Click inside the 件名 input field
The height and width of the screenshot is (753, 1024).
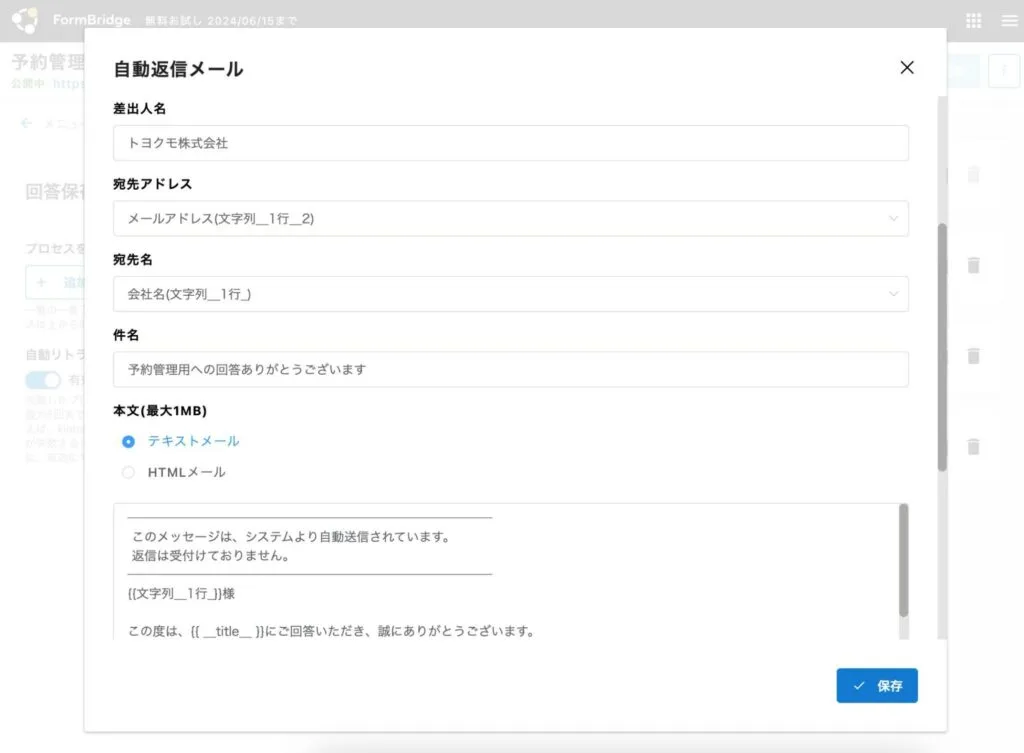511,369
